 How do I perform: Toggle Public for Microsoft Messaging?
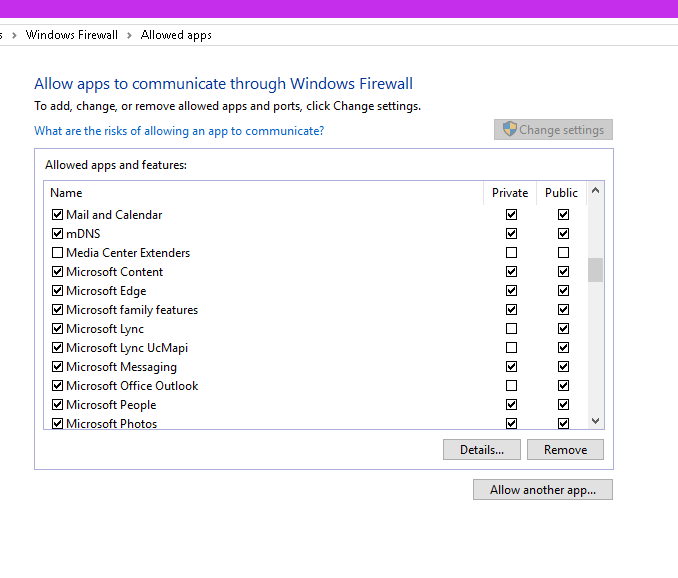click(563, 367)
